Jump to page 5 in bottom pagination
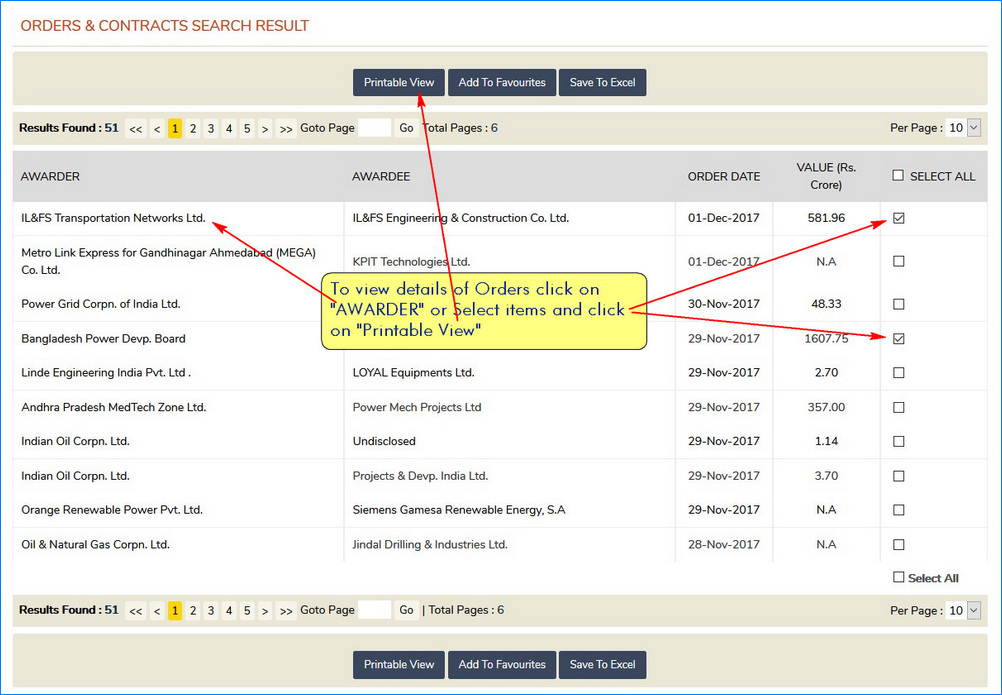1002x695 pixels. click(247, 610)
